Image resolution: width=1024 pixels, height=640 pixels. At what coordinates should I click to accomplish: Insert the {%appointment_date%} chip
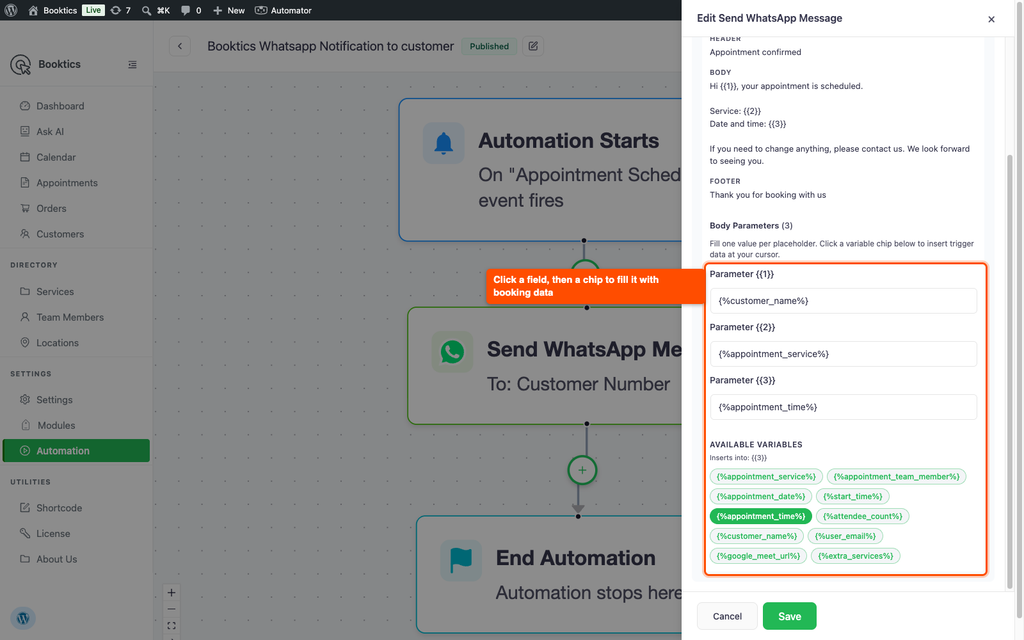(x=761, y=496)
